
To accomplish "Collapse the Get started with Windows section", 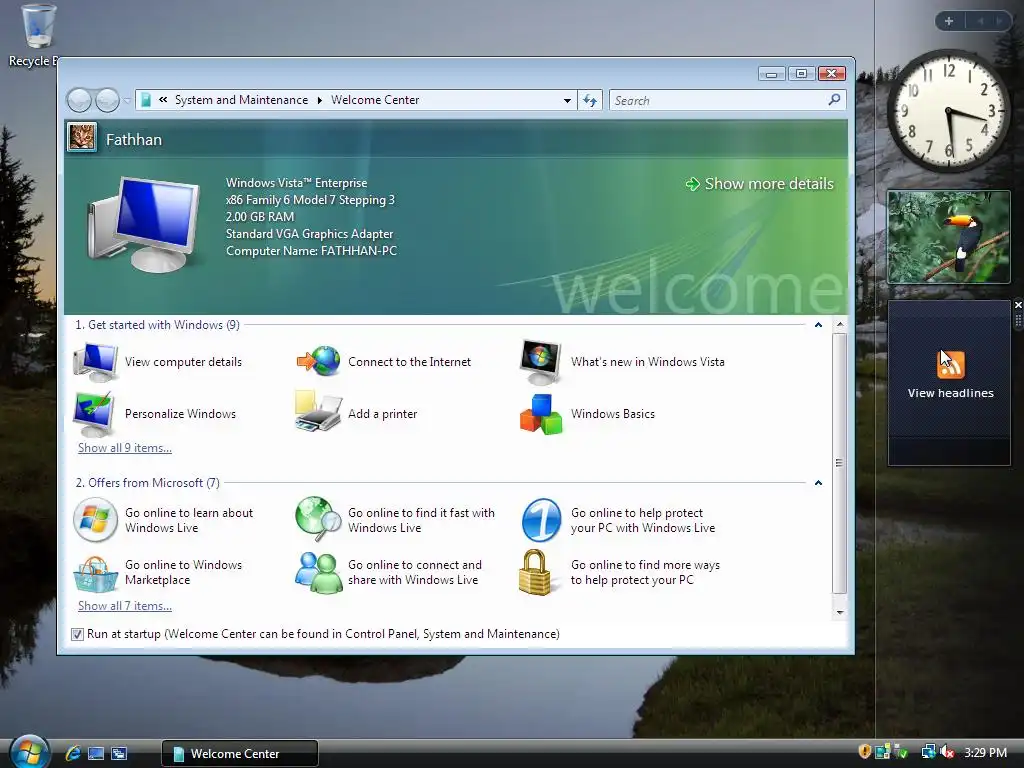I will (x=818, y=325).
